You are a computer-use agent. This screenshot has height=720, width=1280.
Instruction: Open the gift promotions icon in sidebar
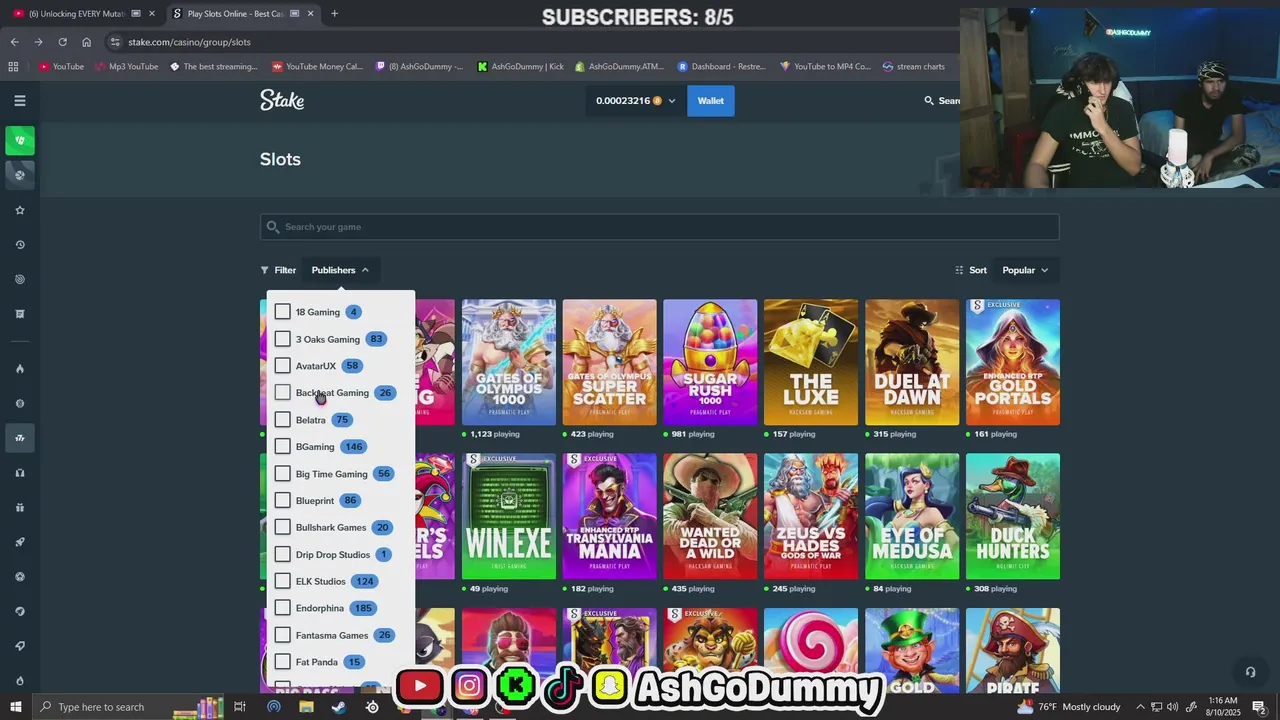click(20, 507)
